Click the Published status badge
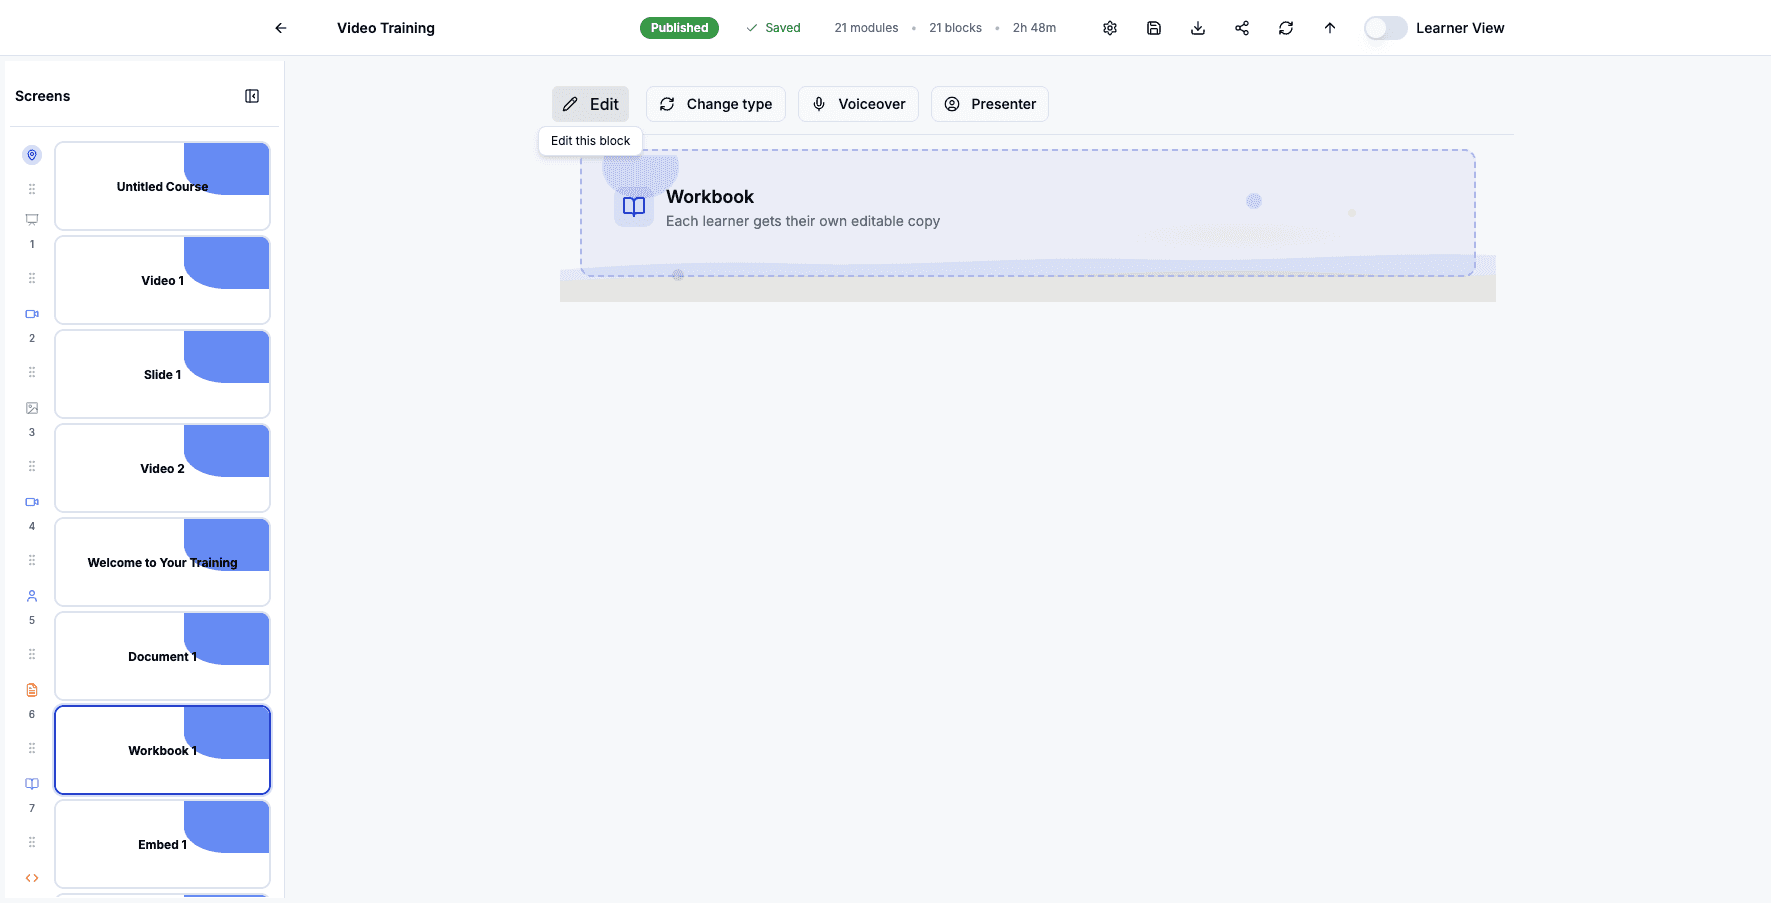Image resolution: width=1771 pixels, height=903 pixels. 679,28
